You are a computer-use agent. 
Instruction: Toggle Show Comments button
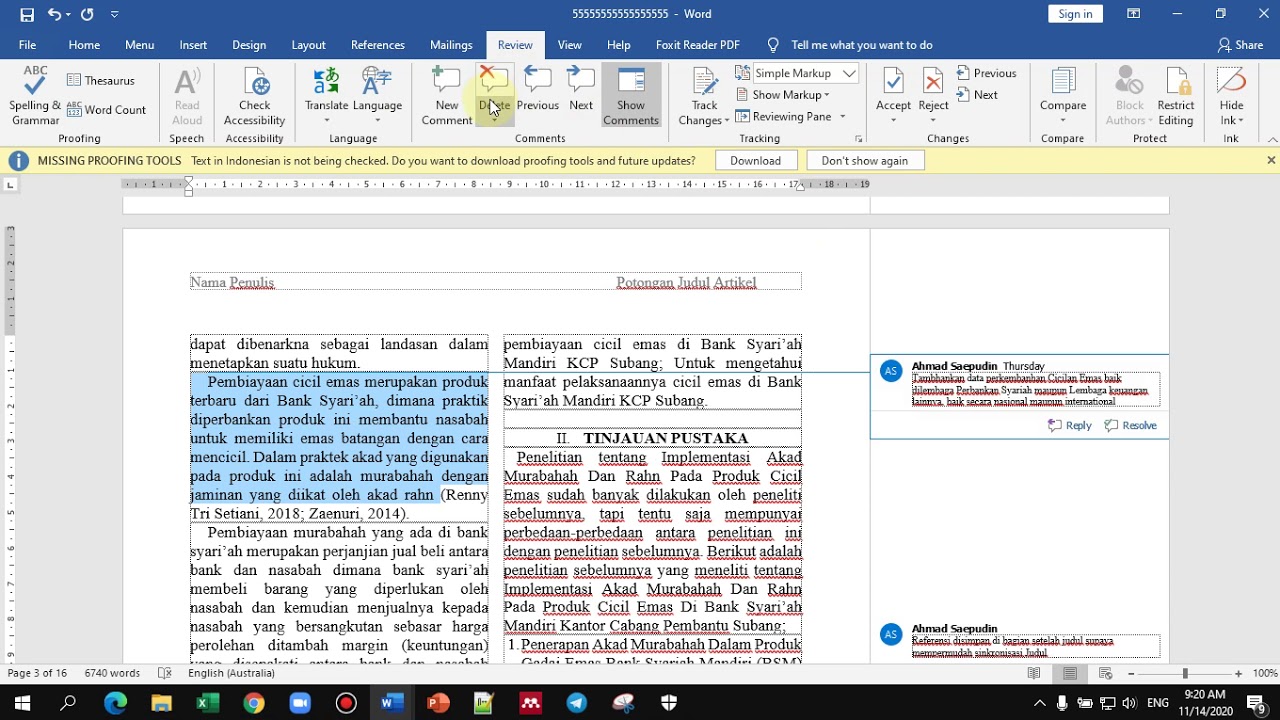[x=631, y=96]
